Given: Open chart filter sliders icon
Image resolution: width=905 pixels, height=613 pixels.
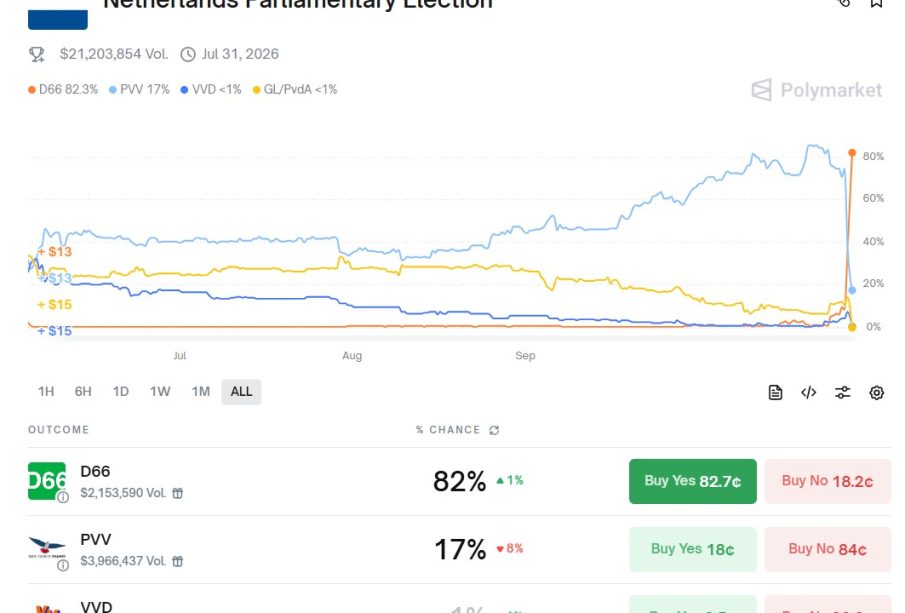Looking at the screenshot, I should [843, 393].
